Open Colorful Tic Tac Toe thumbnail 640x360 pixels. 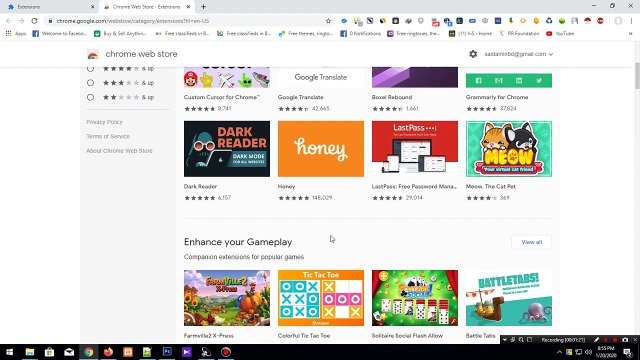(321, 298)
